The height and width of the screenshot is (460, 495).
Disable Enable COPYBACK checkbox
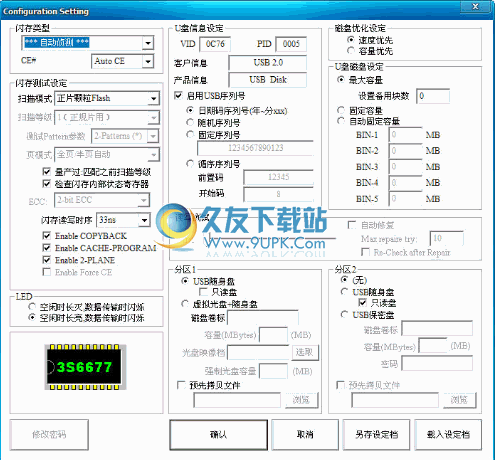pyautogui.click(x=47, y=236)
